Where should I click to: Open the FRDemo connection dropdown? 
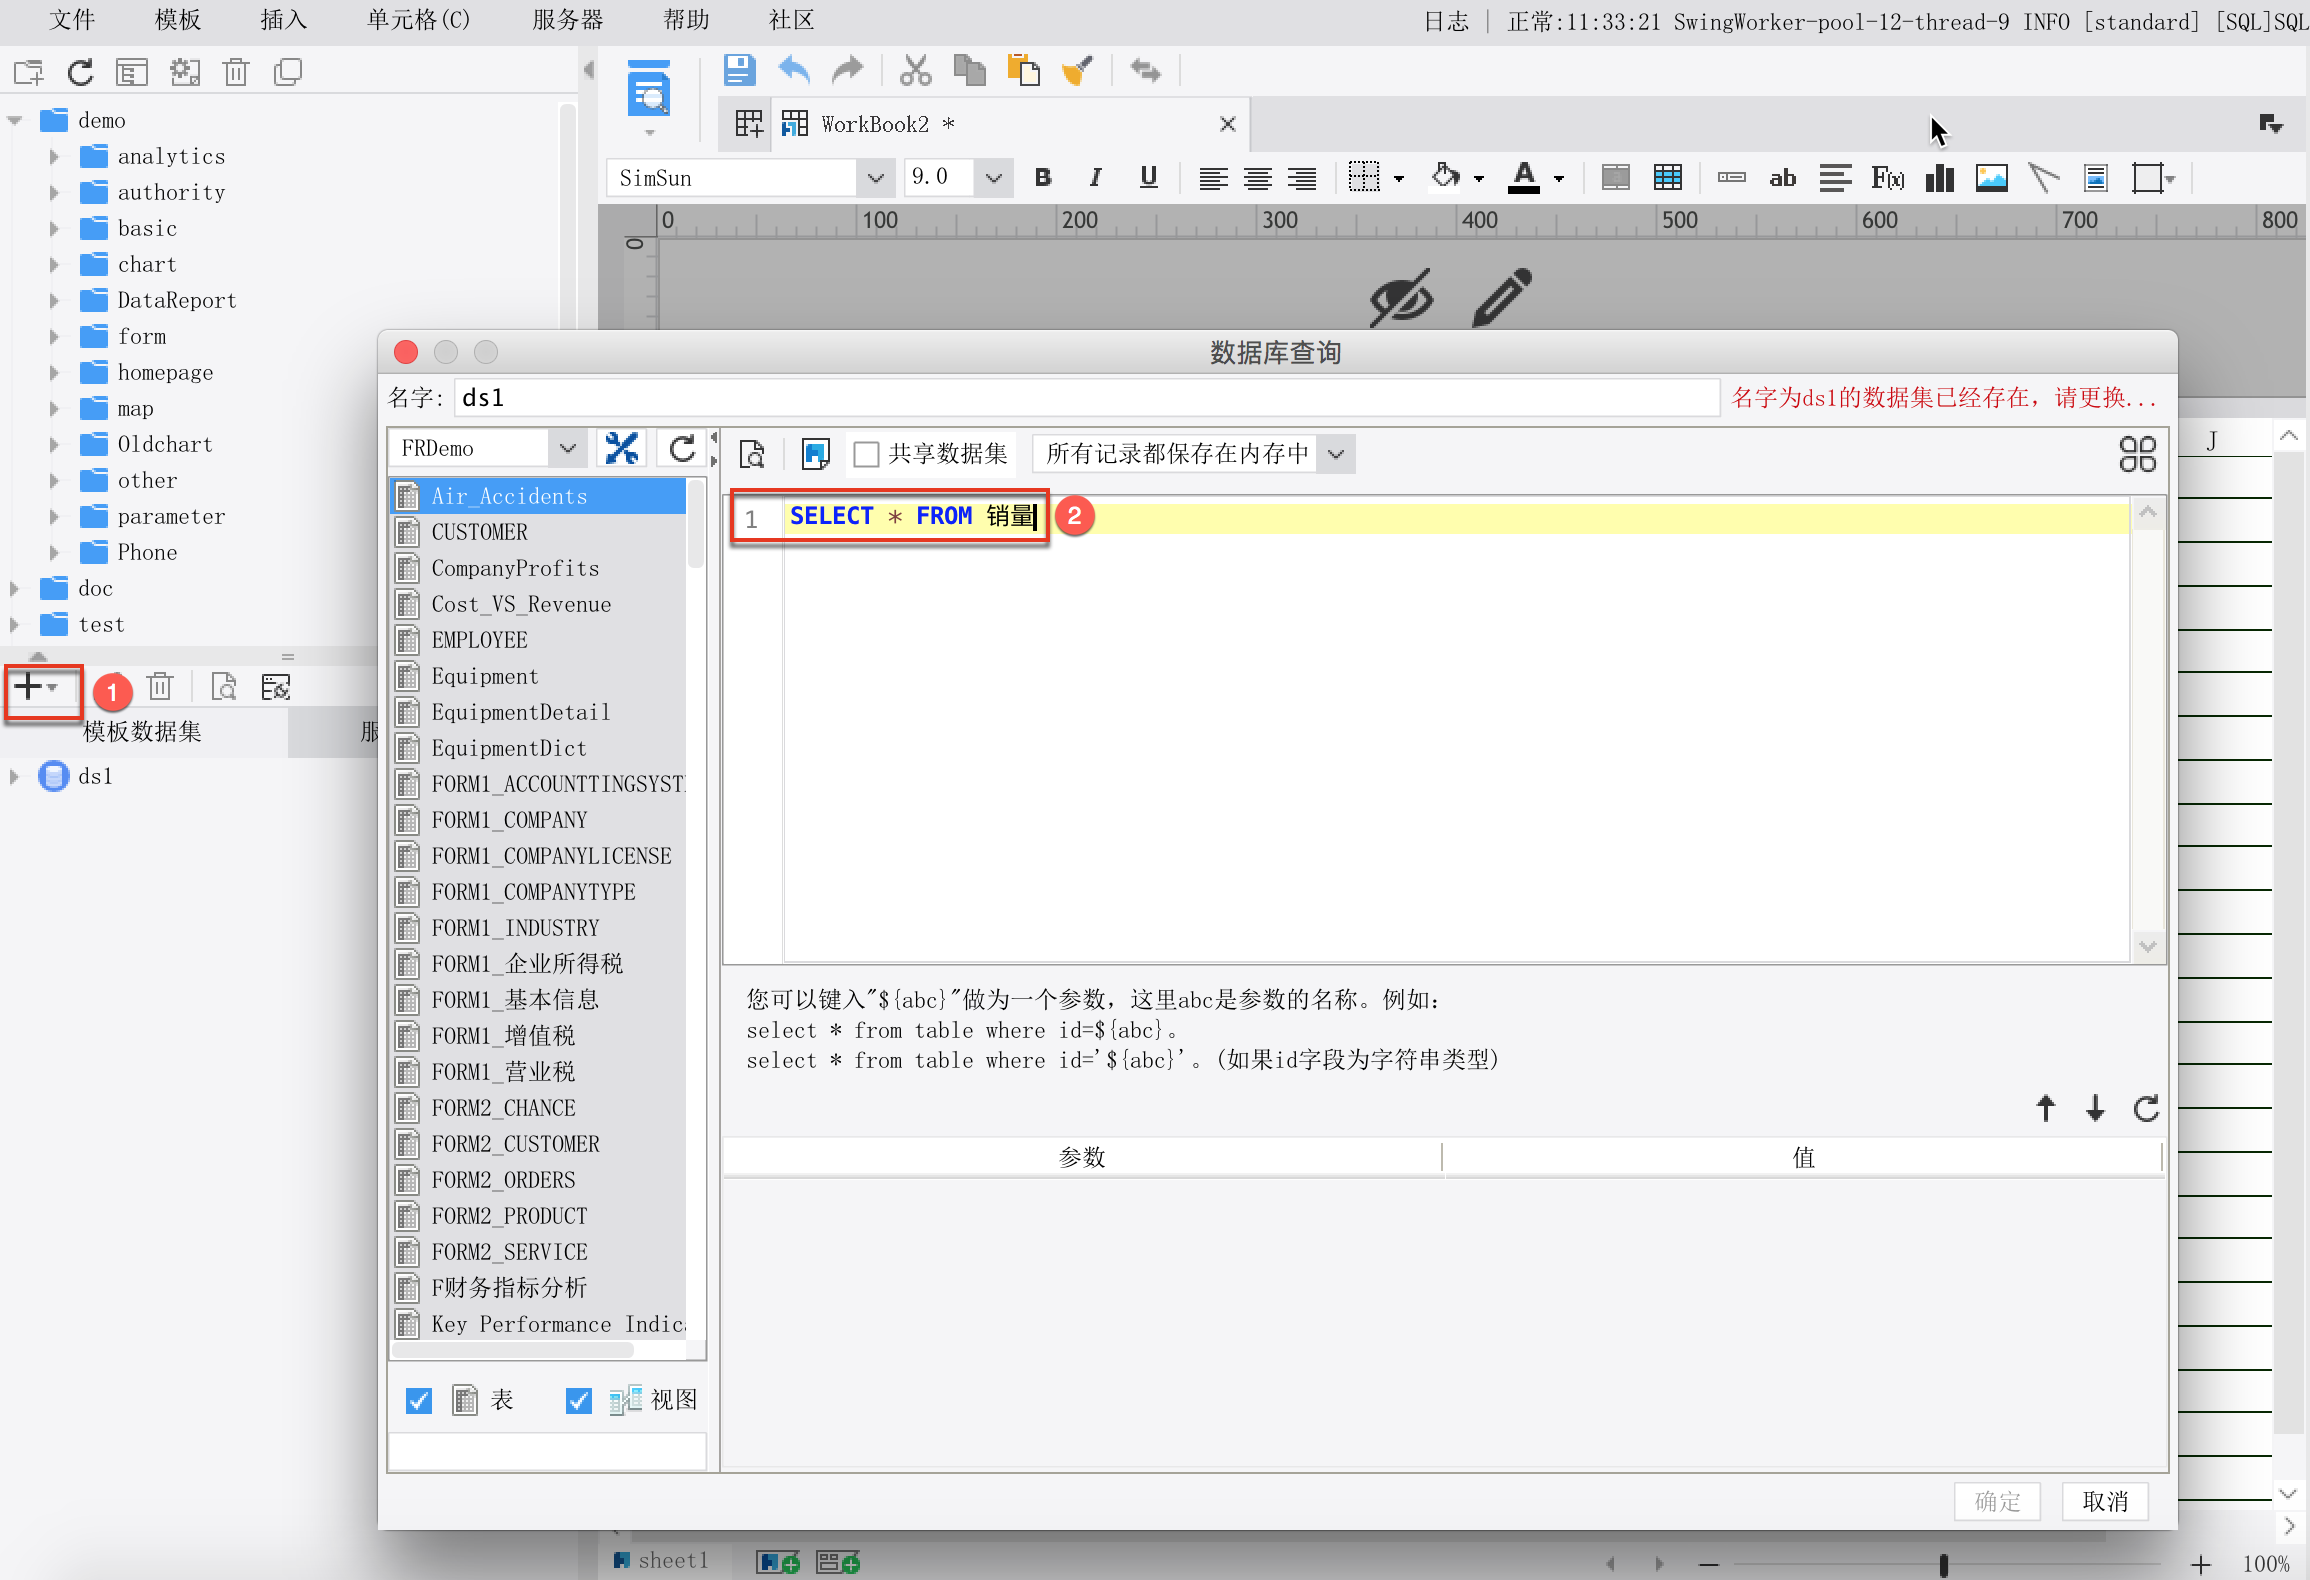click(x=567, y=449)
